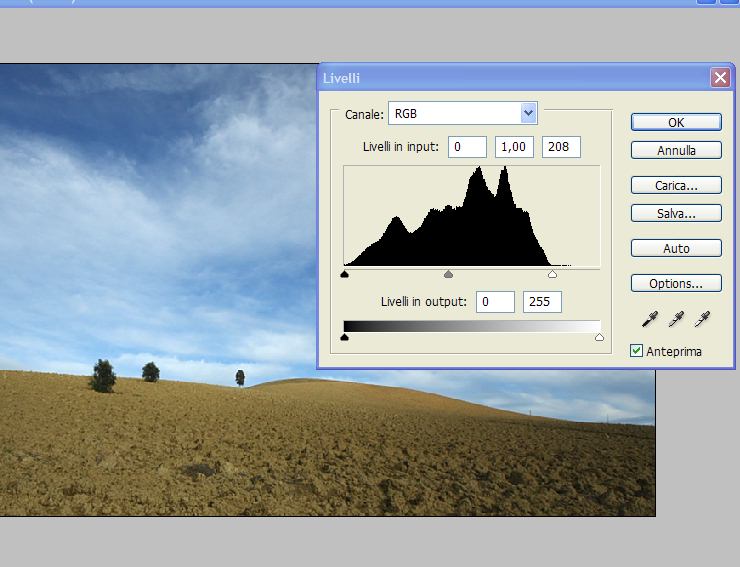740x567 pixels.
Task: Close the Livelli dialog
Action: click(x=719, y=78)
